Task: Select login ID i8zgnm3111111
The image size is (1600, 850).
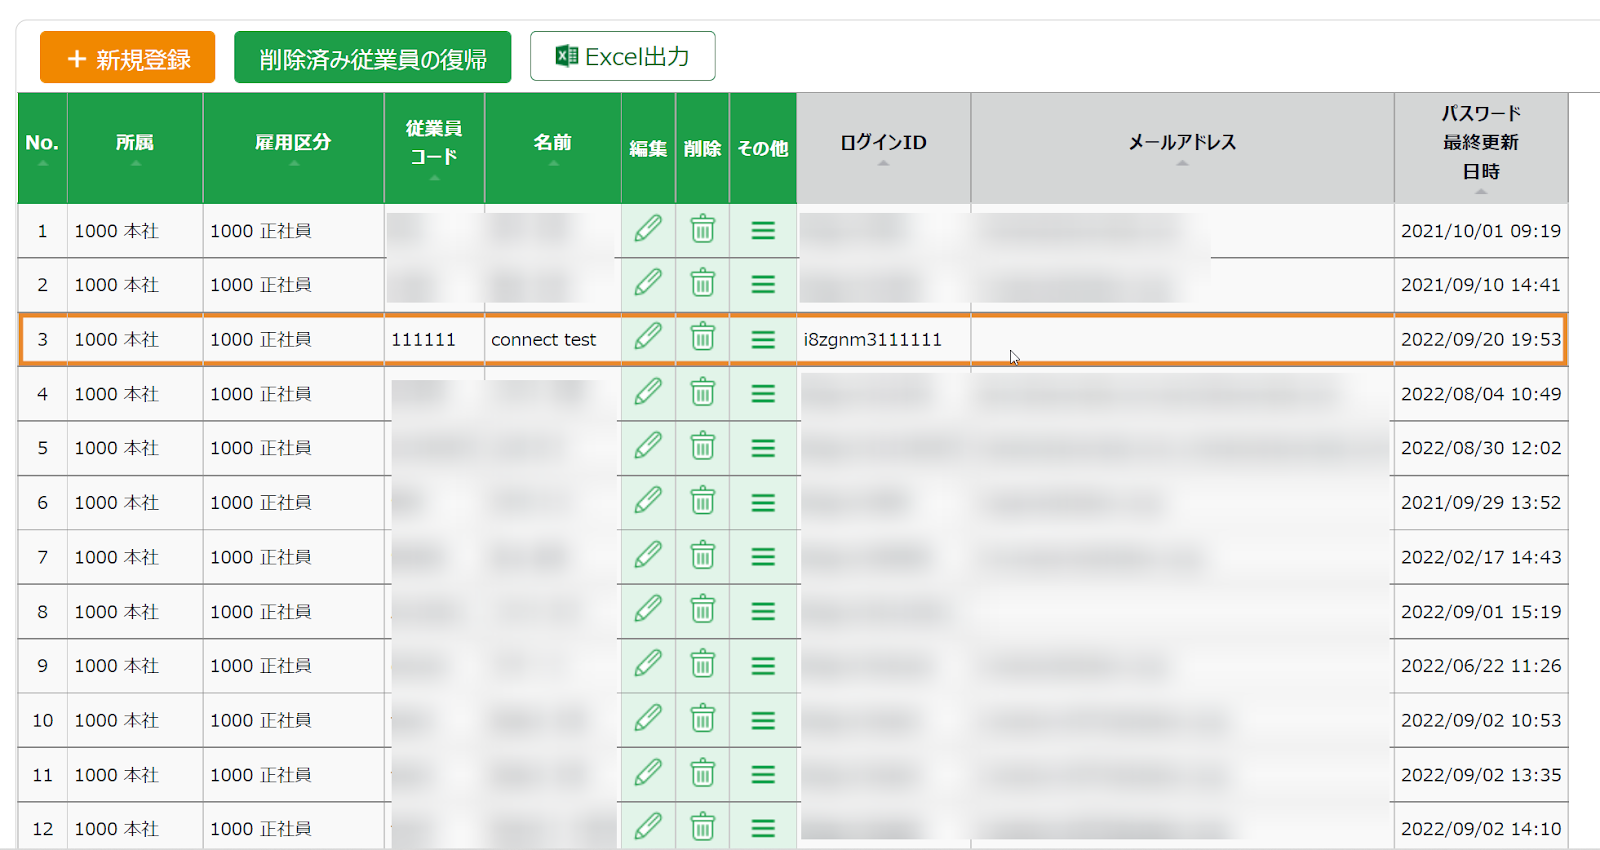Action: [x=872, y=340]
